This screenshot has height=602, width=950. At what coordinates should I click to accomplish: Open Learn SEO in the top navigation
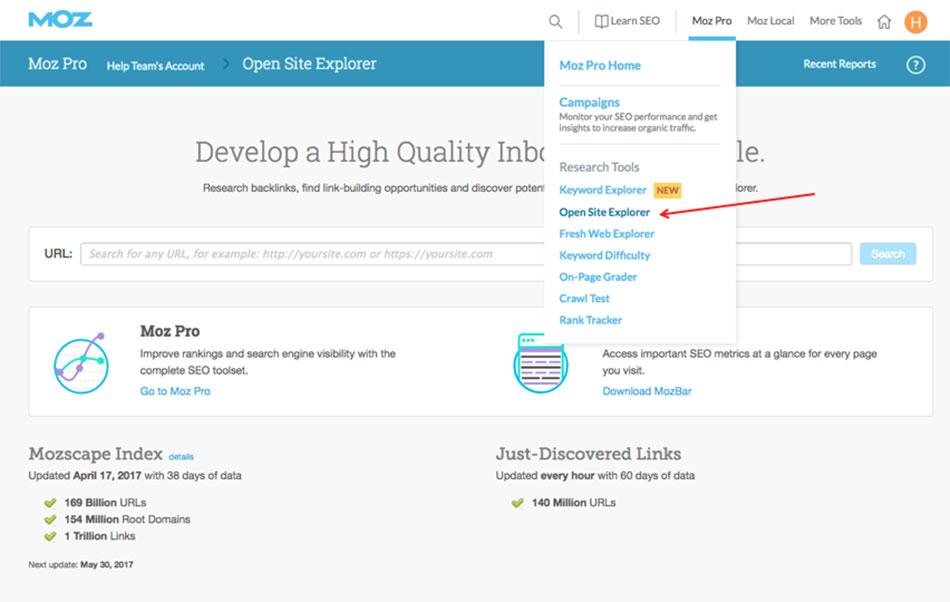coord(627,21)
